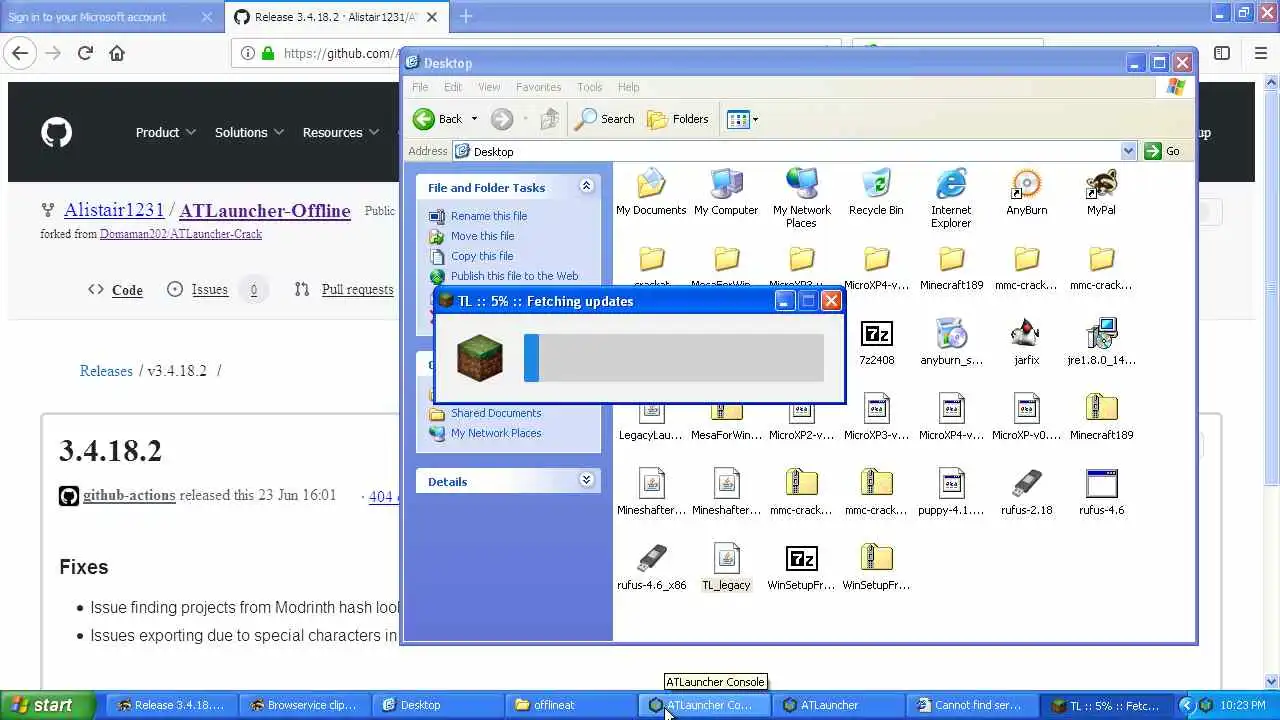1280x720 pixels.
Task: Select the TL_legacy jar file
Action: (726, 567)
